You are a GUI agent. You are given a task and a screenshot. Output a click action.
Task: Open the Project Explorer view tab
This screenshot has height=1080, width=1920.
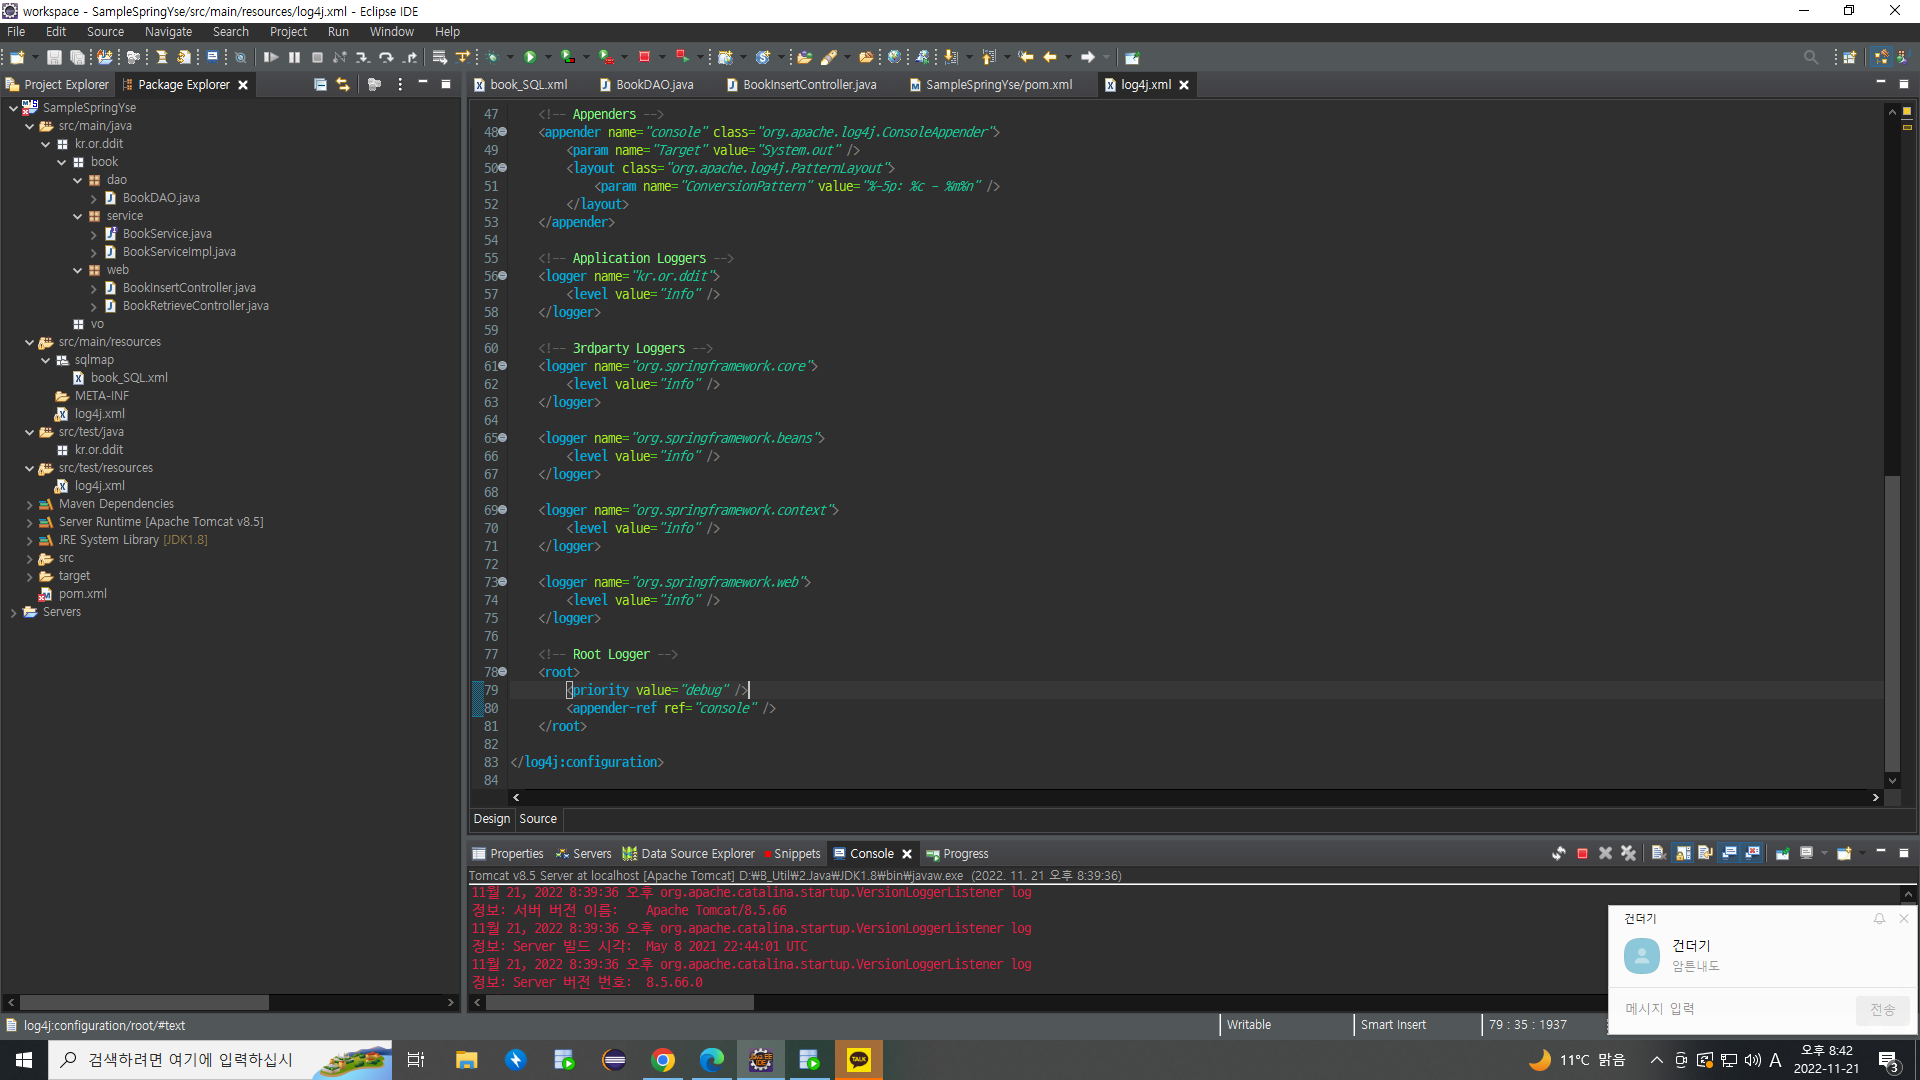[66, 85]
